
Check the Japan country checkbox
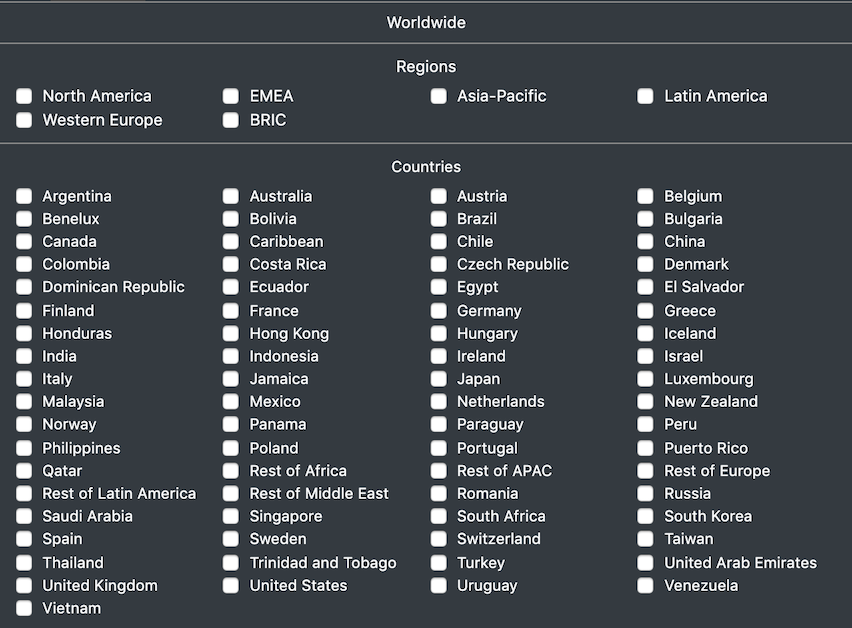click(438, 379)
